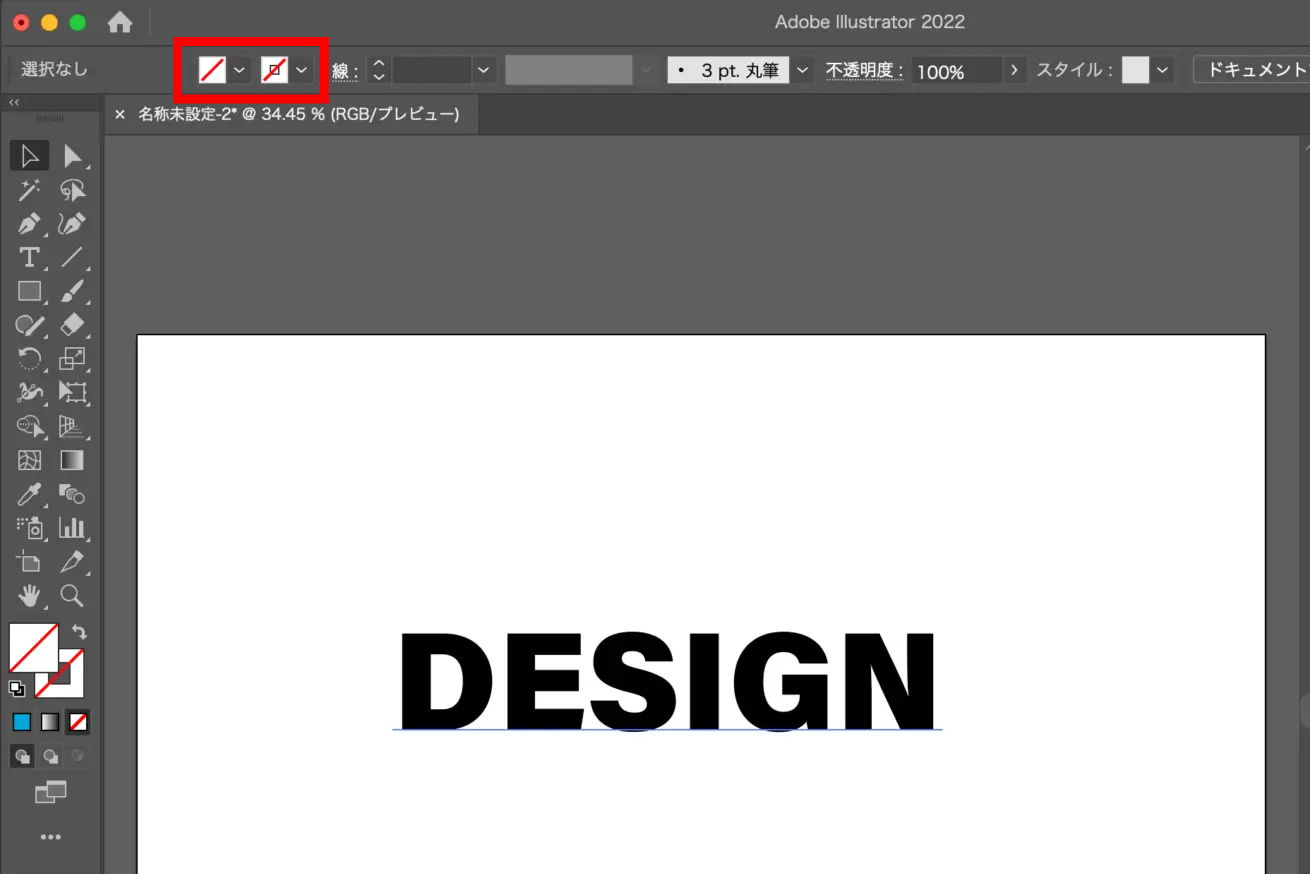Click the DESIGN text on the artboard
This screenshot has width=1310, height=874.
667,682
